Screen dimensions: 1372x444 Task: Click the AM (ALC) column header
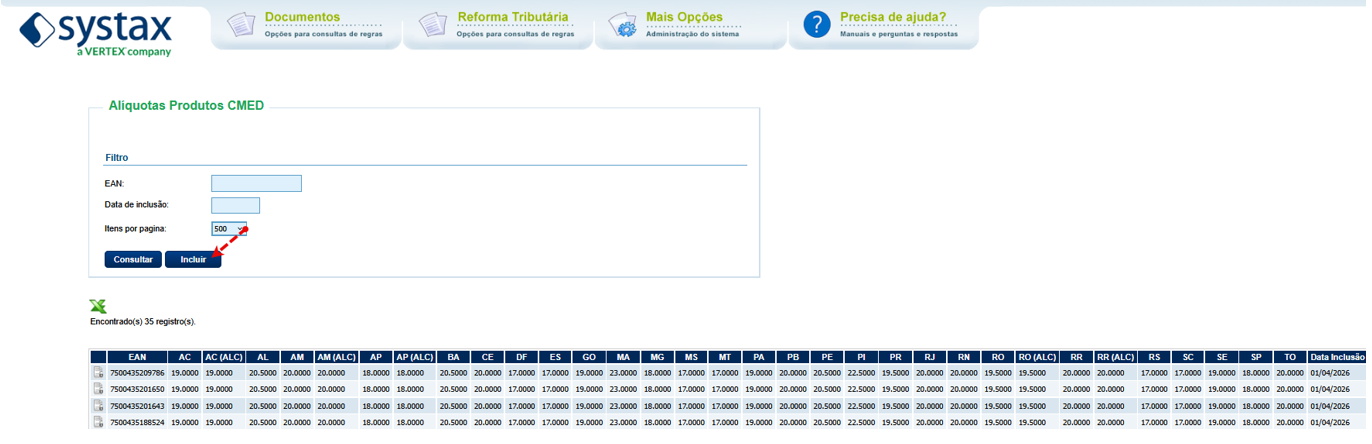337,357
